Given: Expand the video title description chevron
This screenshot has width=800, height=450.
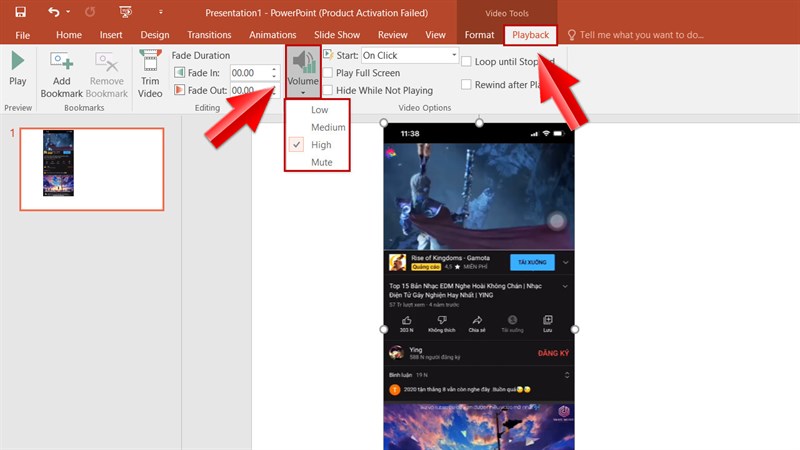Looking at the screenshot, I should tap(565, 287).
